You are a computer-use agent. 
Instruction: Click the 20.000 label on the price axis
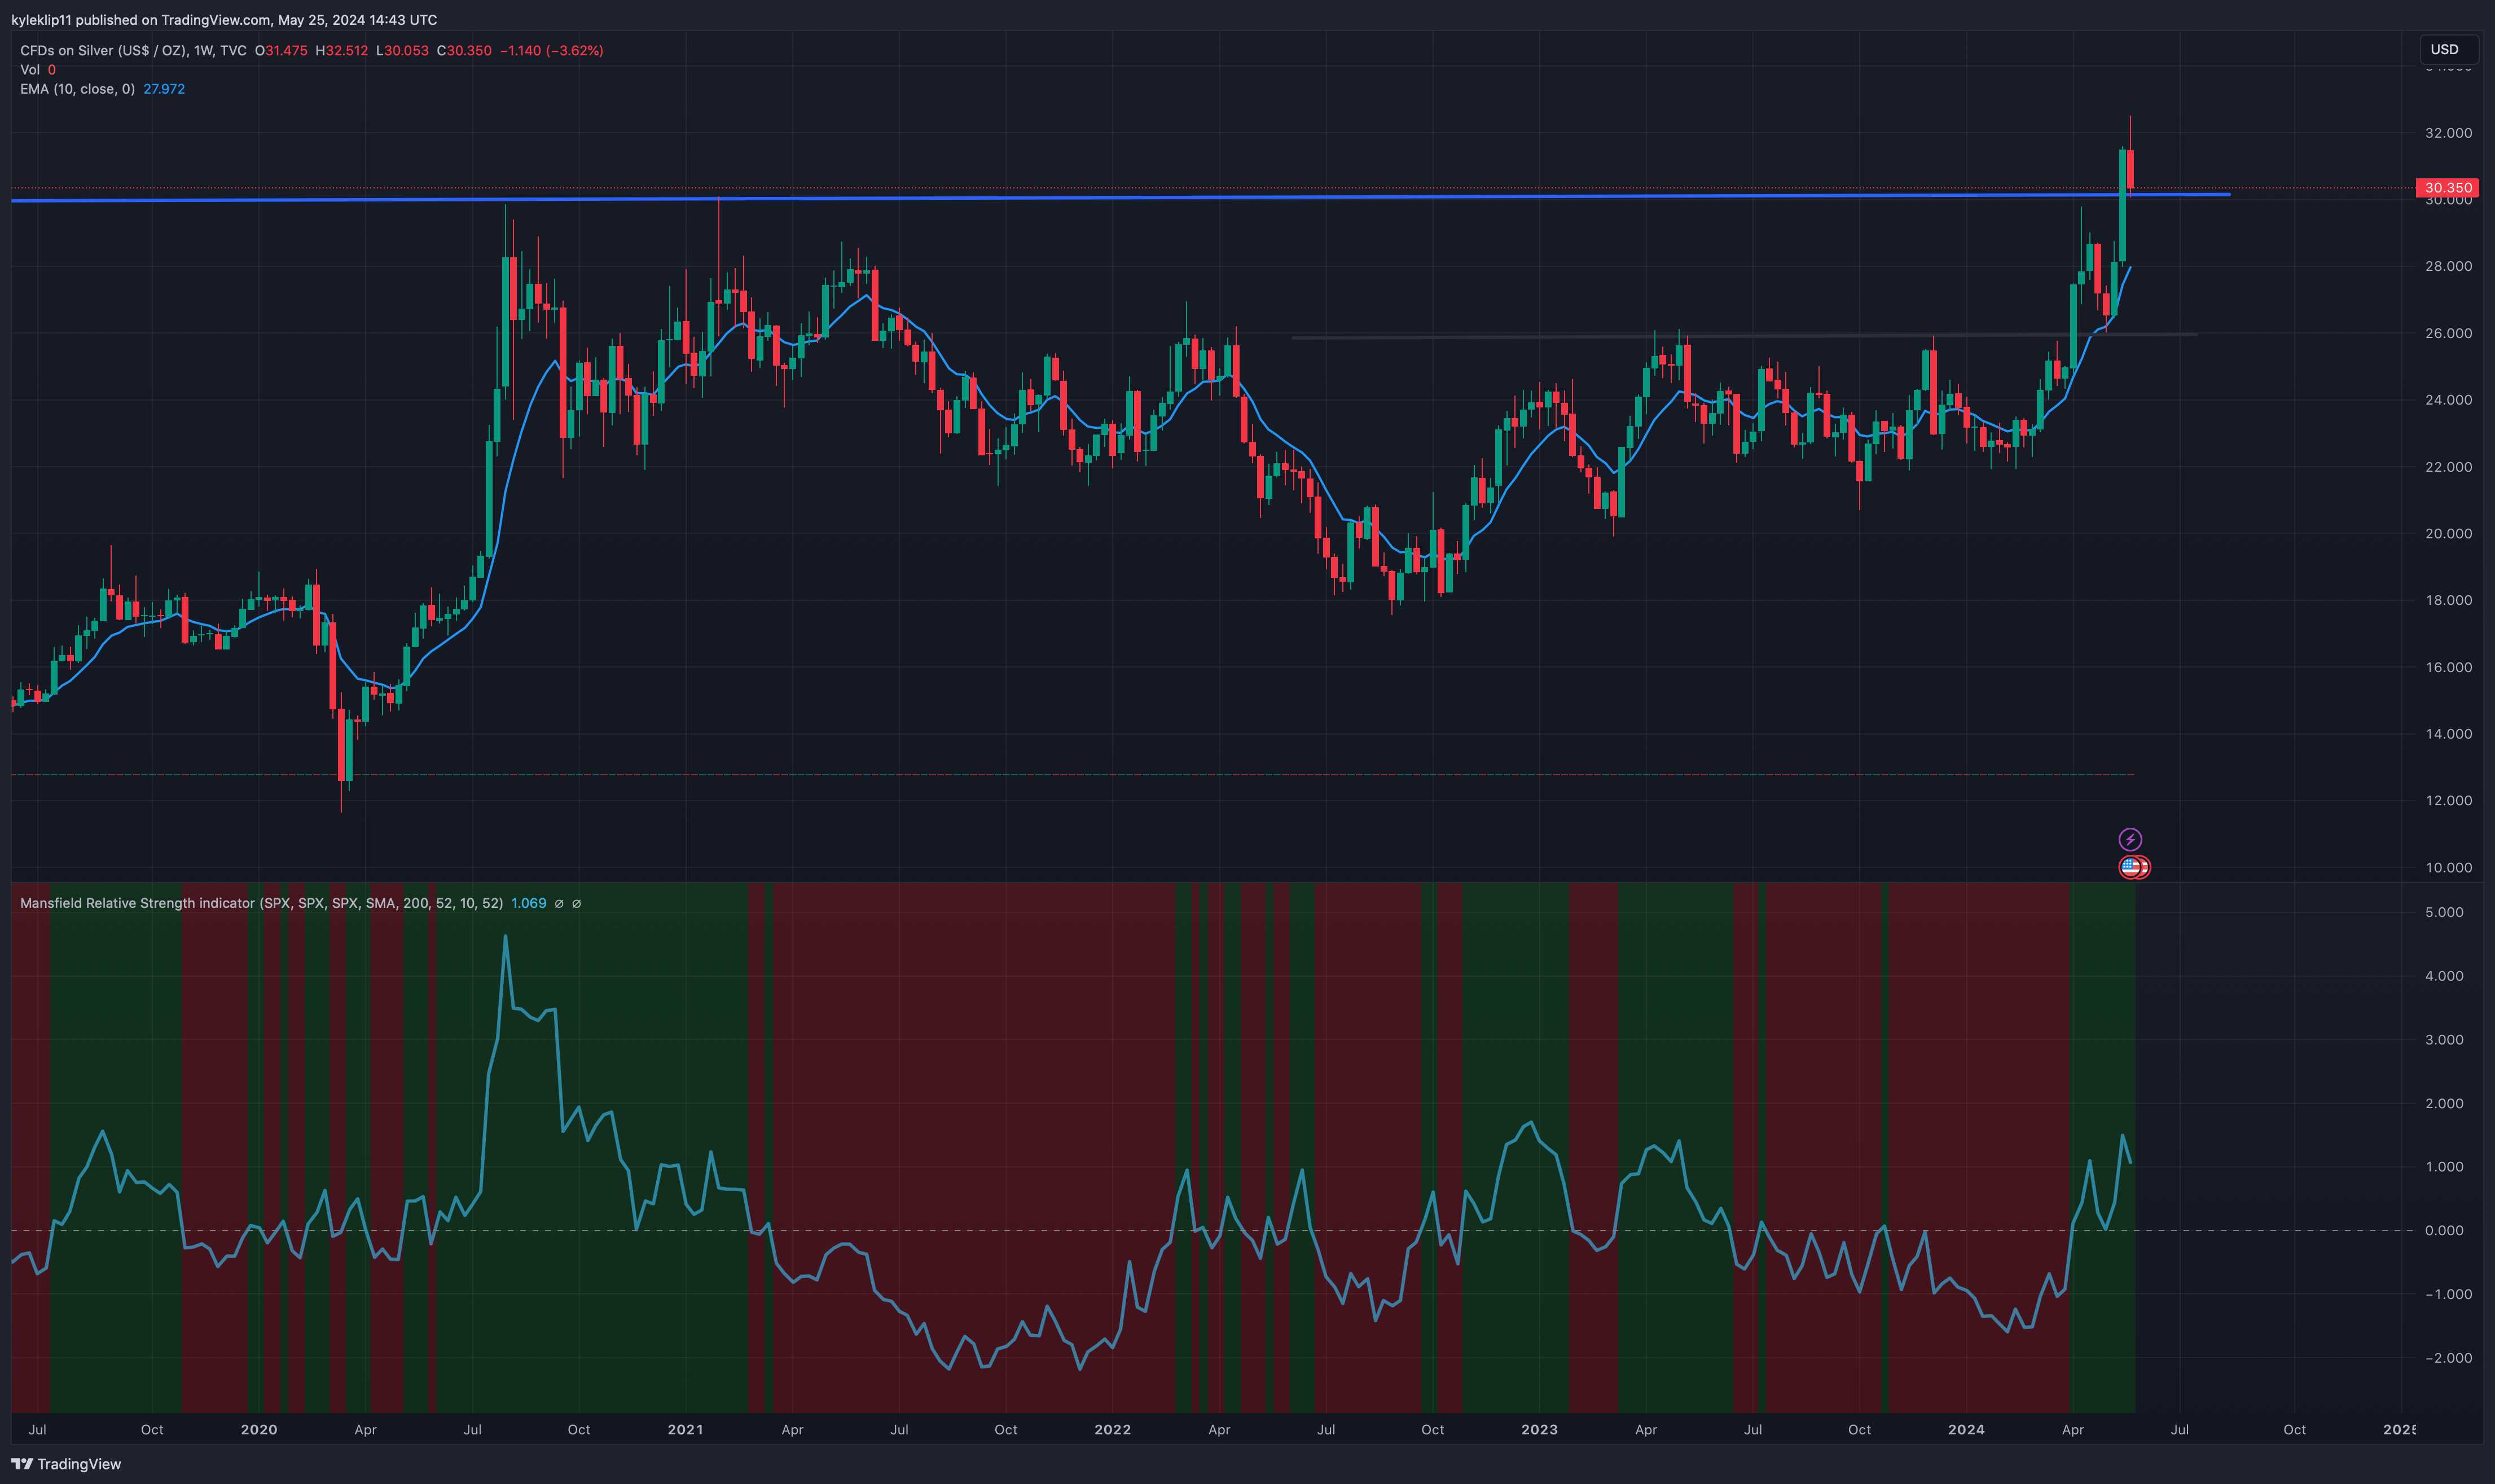pos(2448,533)
